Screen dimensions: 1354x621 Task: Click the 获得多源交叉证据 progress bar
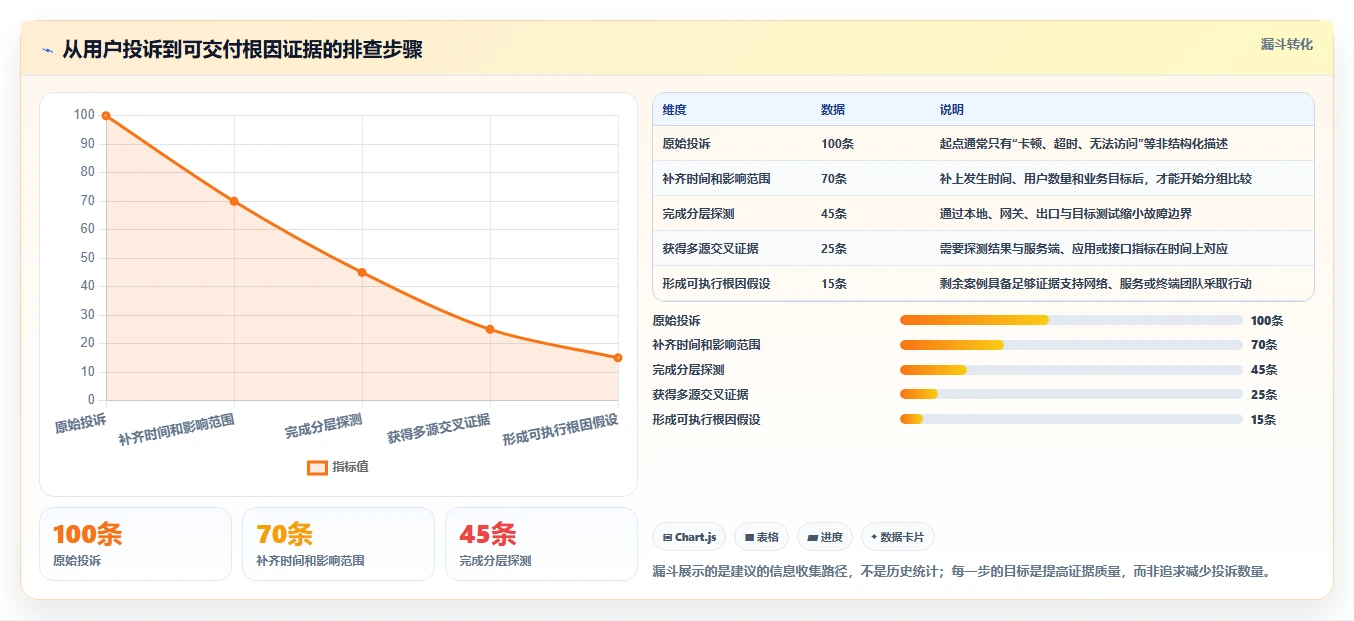[1071, 395]
